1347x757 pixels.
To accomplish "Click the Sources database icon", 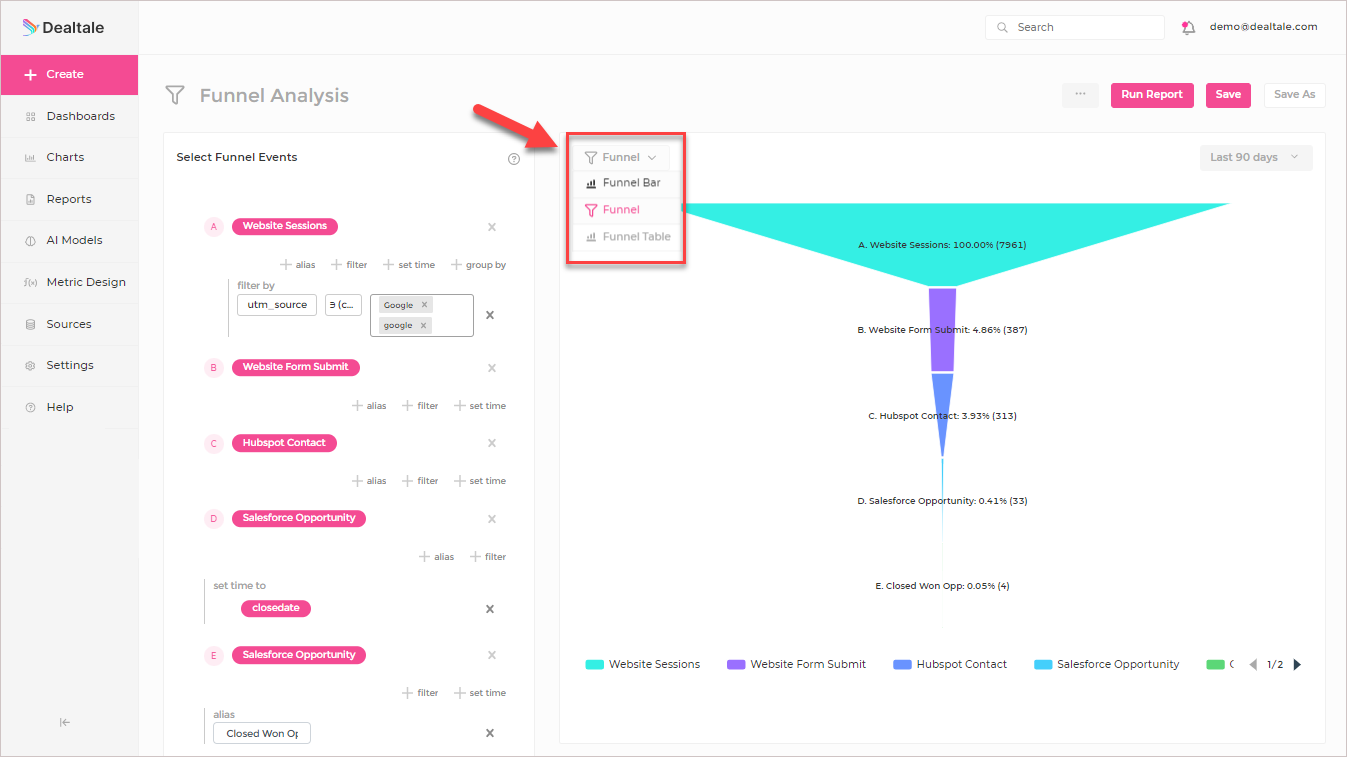I will [x=30, y=324].
